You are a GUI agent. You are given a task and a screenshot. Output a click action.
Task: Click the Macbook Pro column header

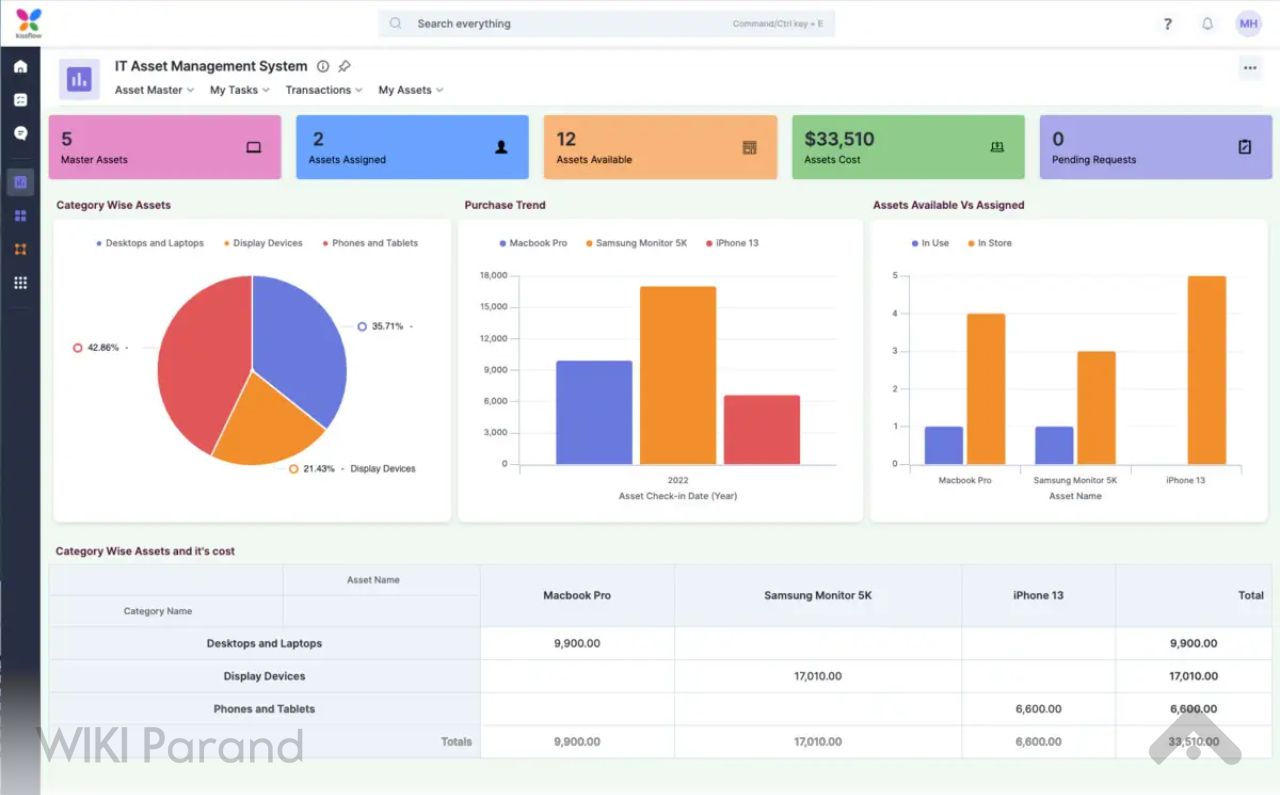577,595
